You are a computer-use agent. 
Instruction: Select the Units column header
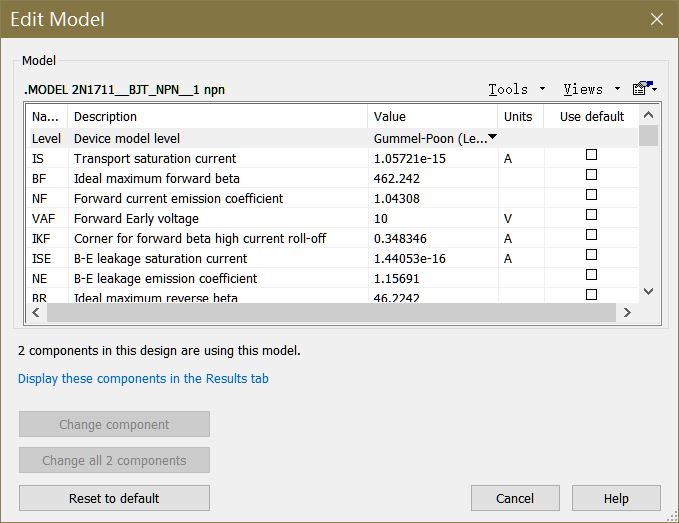tap(521, 116)
